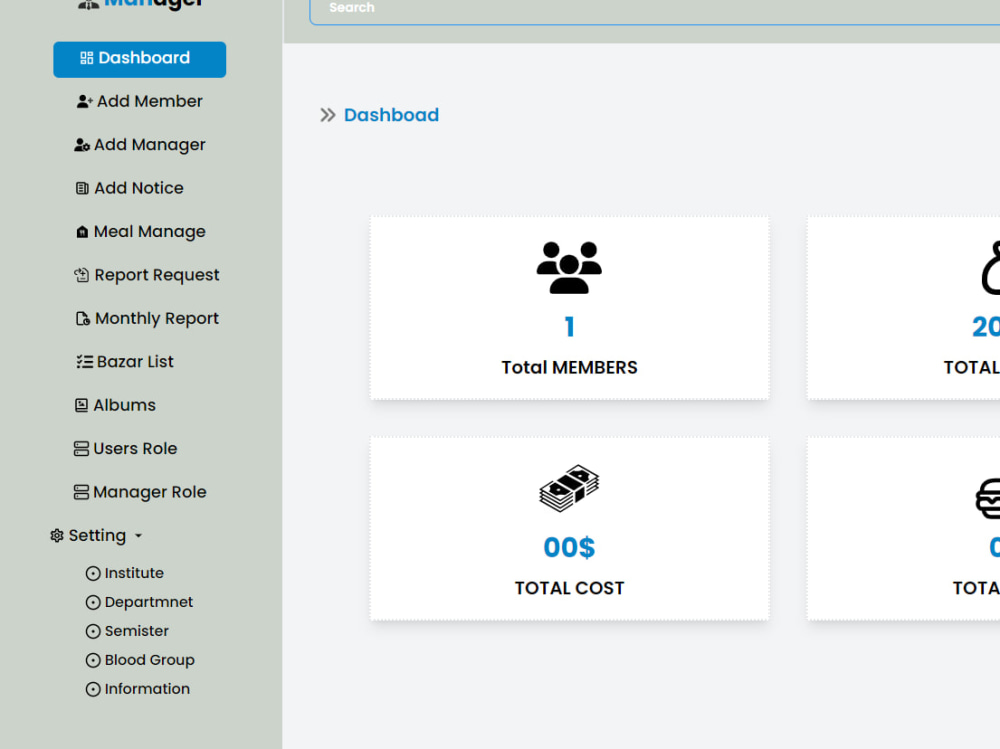Image resolution: width=1000 pixels, height=749 pixels.
Task: Select the Information setting
Action: 138,689
